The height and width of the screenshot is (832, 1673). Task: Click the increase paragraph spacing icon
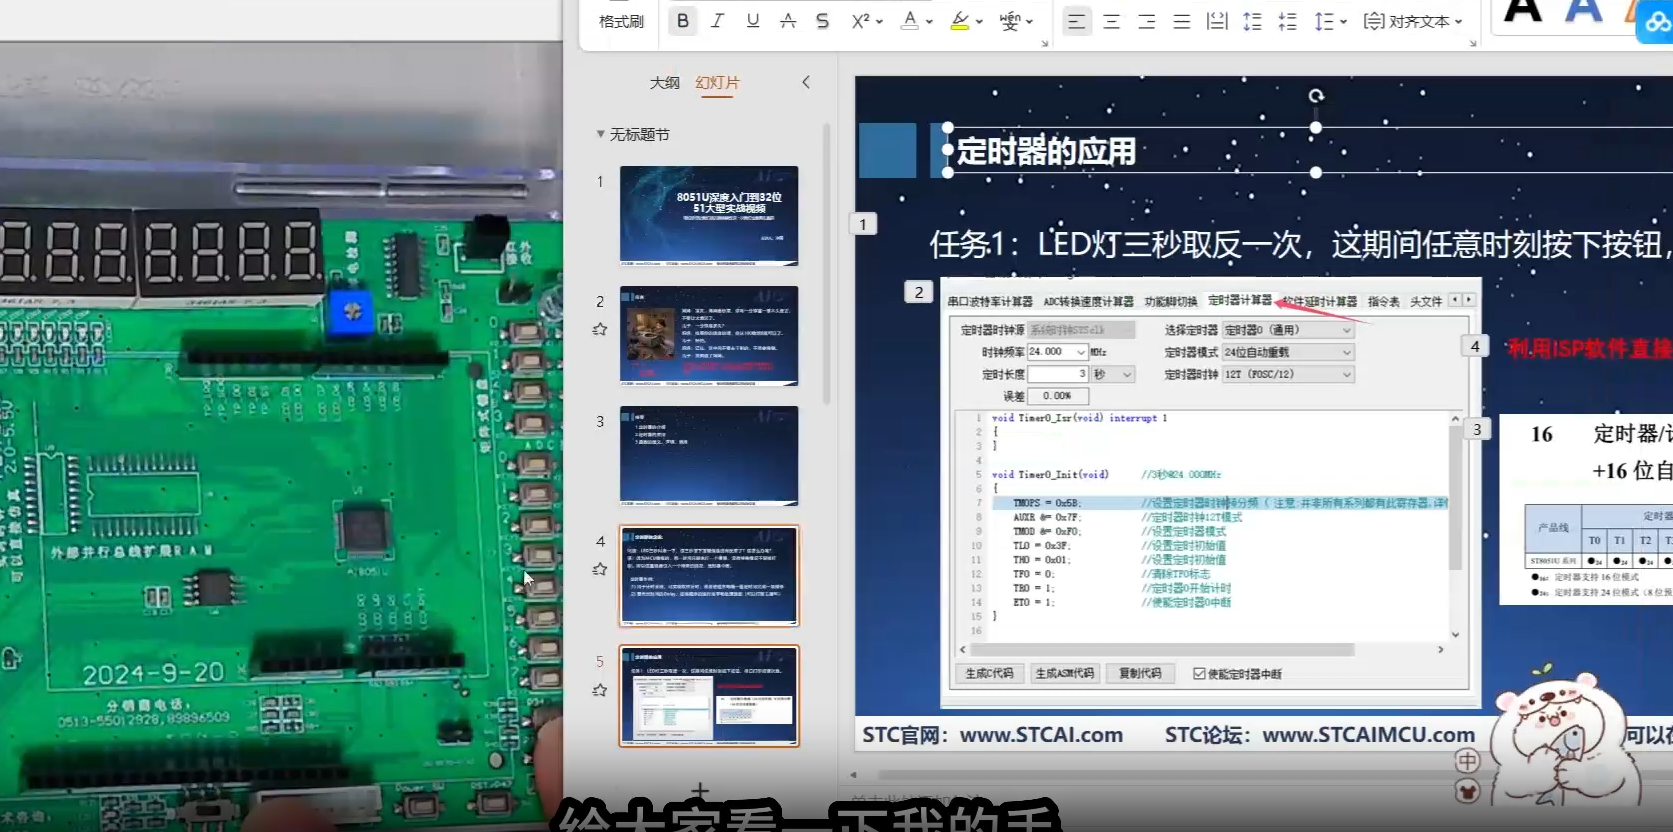point(1252,21)
